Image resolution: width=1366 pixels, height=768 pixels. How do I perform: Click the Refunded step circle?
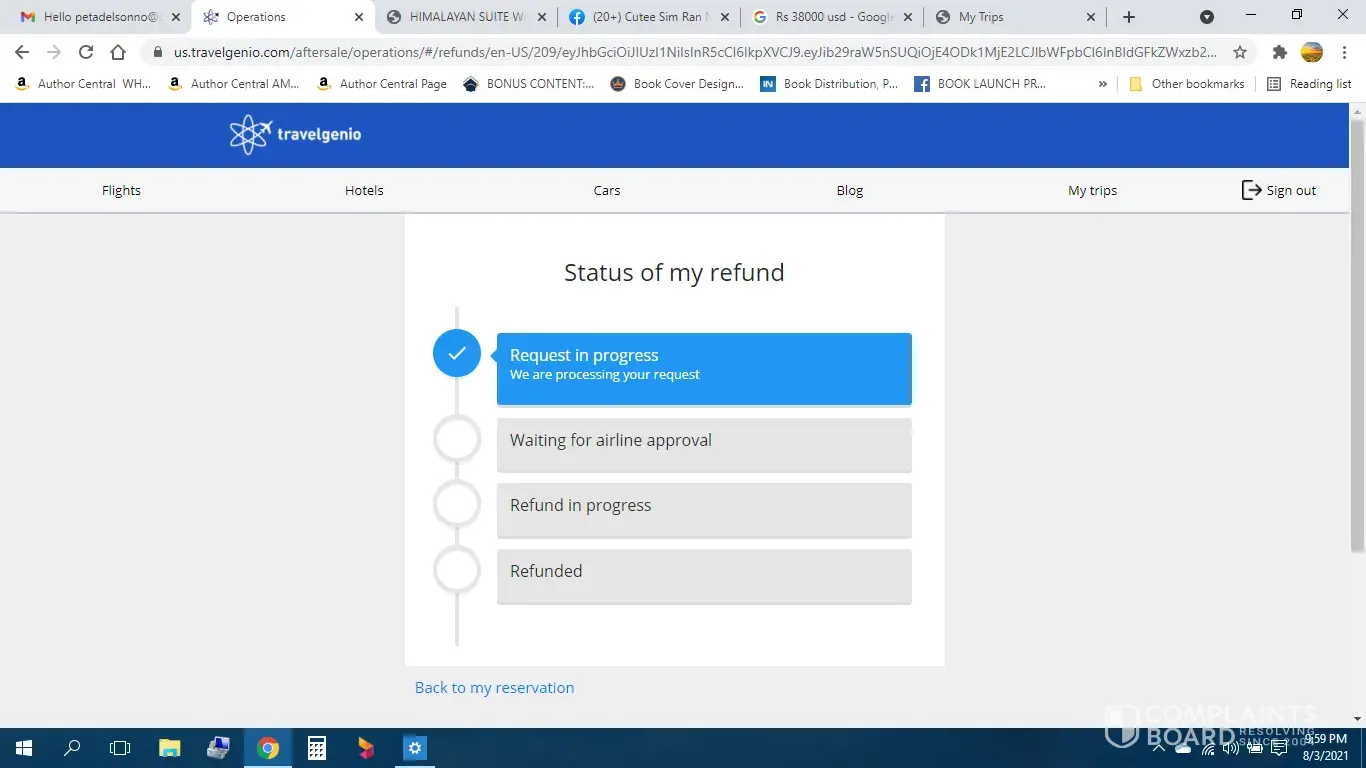pyautogui.click(x=457, y=570)
